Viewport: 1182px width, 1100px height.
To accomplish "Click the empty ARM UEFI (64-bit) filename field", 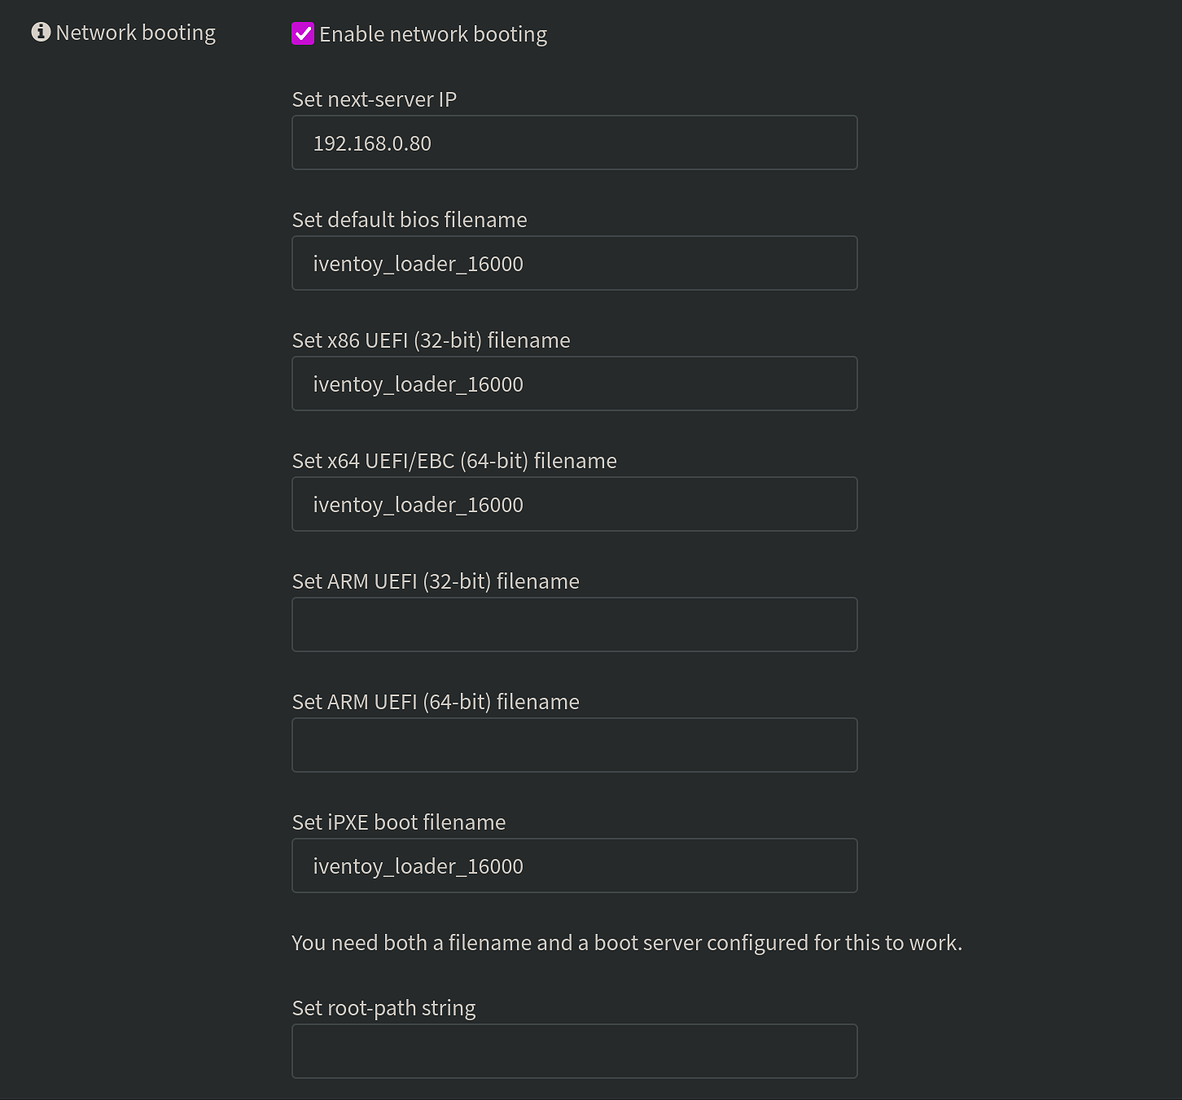I will coord(574,744).
